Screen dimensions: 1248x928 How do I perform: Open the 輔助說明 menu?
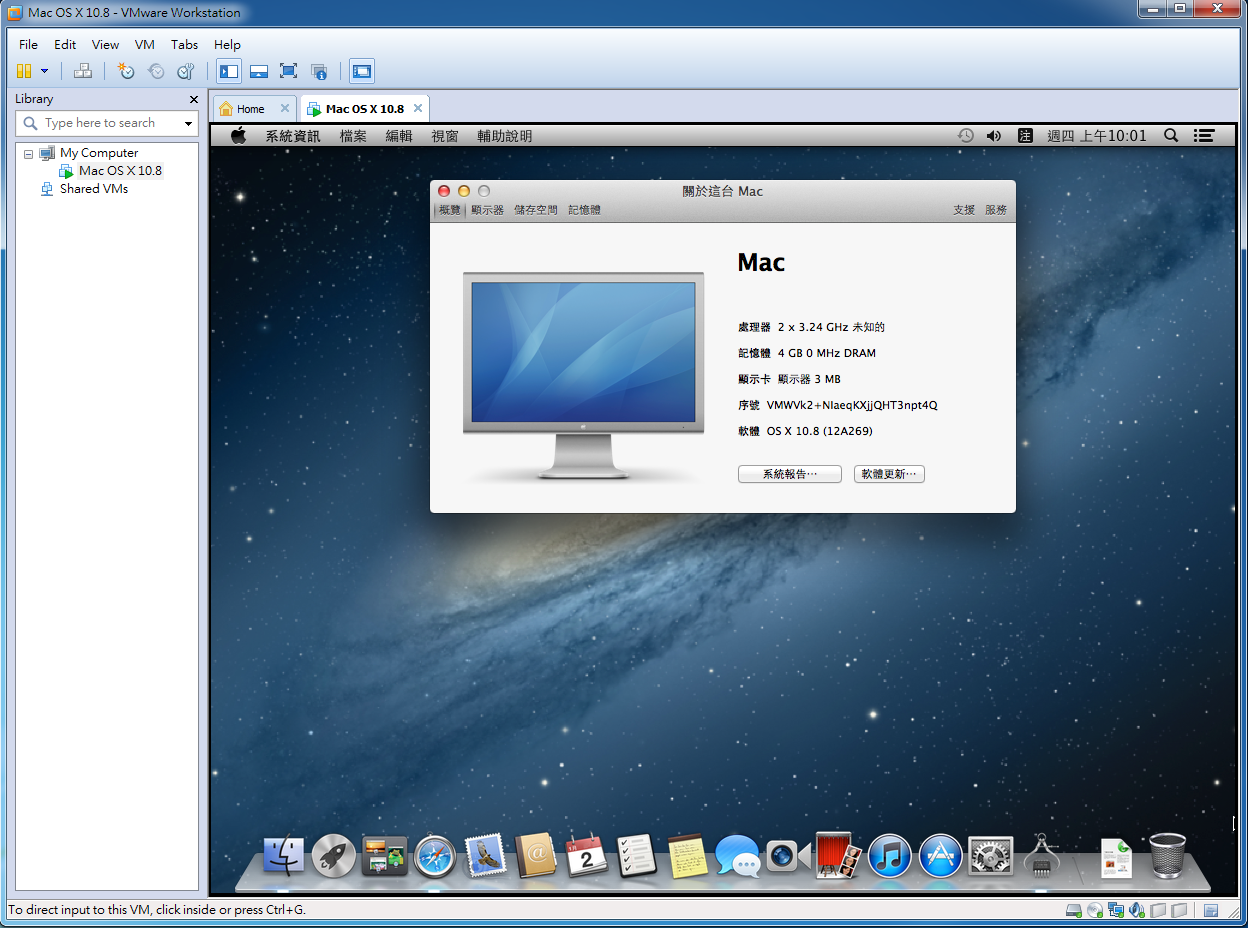505,136
